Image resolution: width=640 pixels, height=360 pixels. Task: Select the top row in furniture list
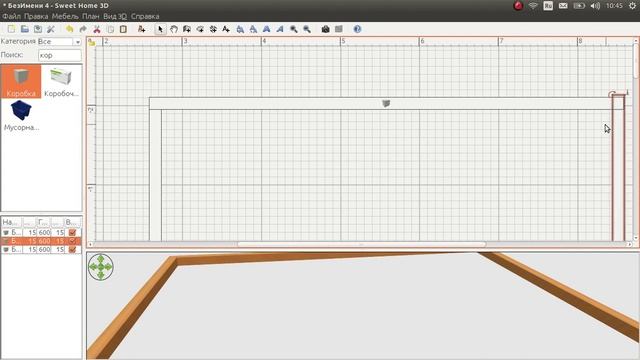pos(41,232)
